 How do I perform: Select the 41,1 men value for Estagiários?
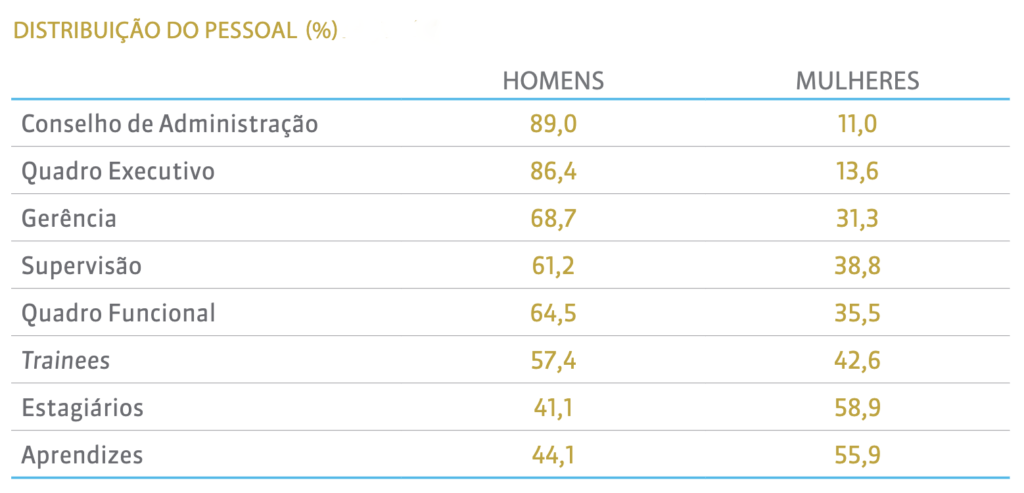click(x=554, y=408)
